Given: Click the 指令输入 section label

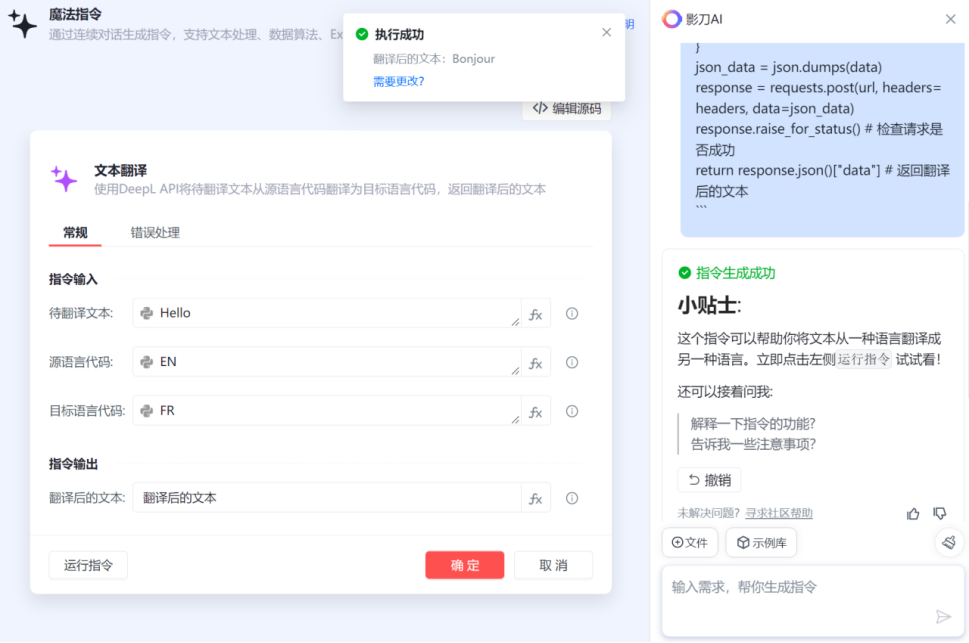Looking at the screenshot, I should (x=74, y=279).
